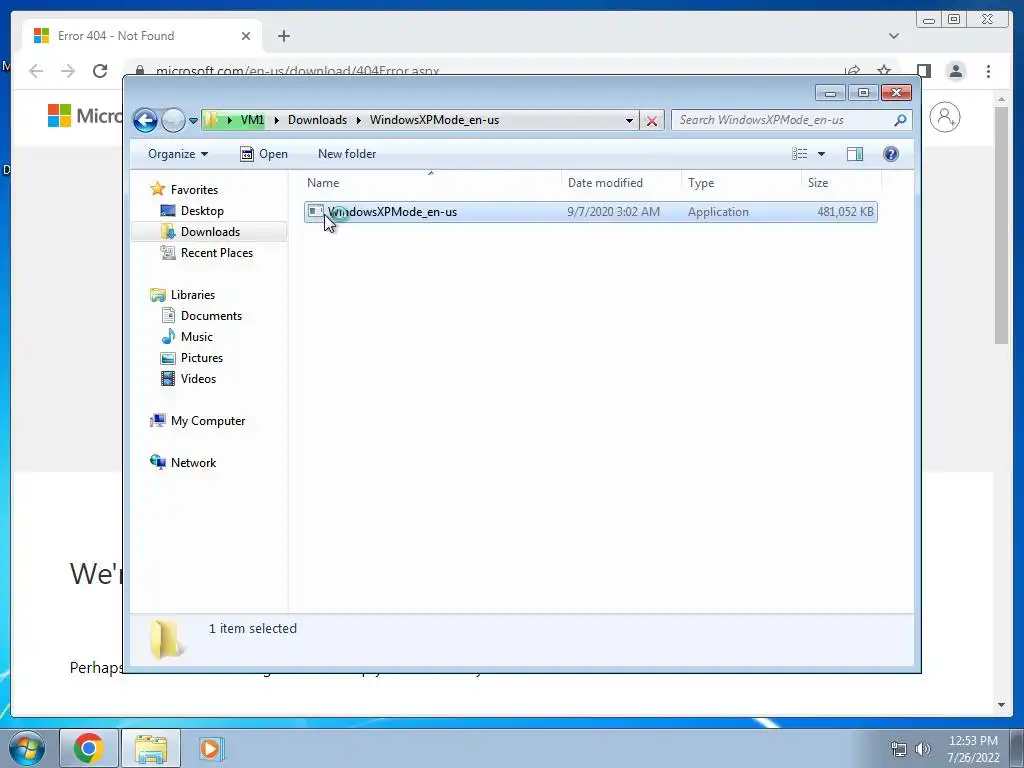Open Pictures library
Viewport: 1024px width, 768px height.
[202, 358]
